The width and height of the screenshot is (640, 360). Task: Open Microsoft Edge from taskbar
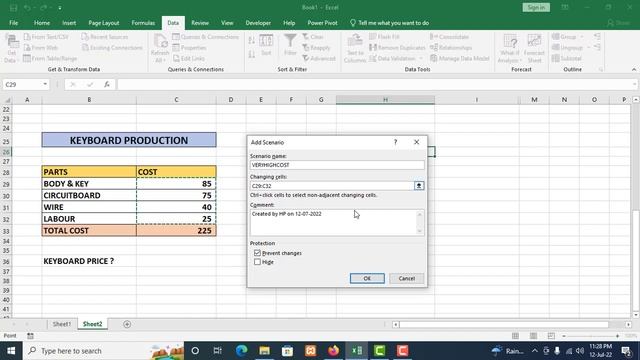tap(242, 351)
